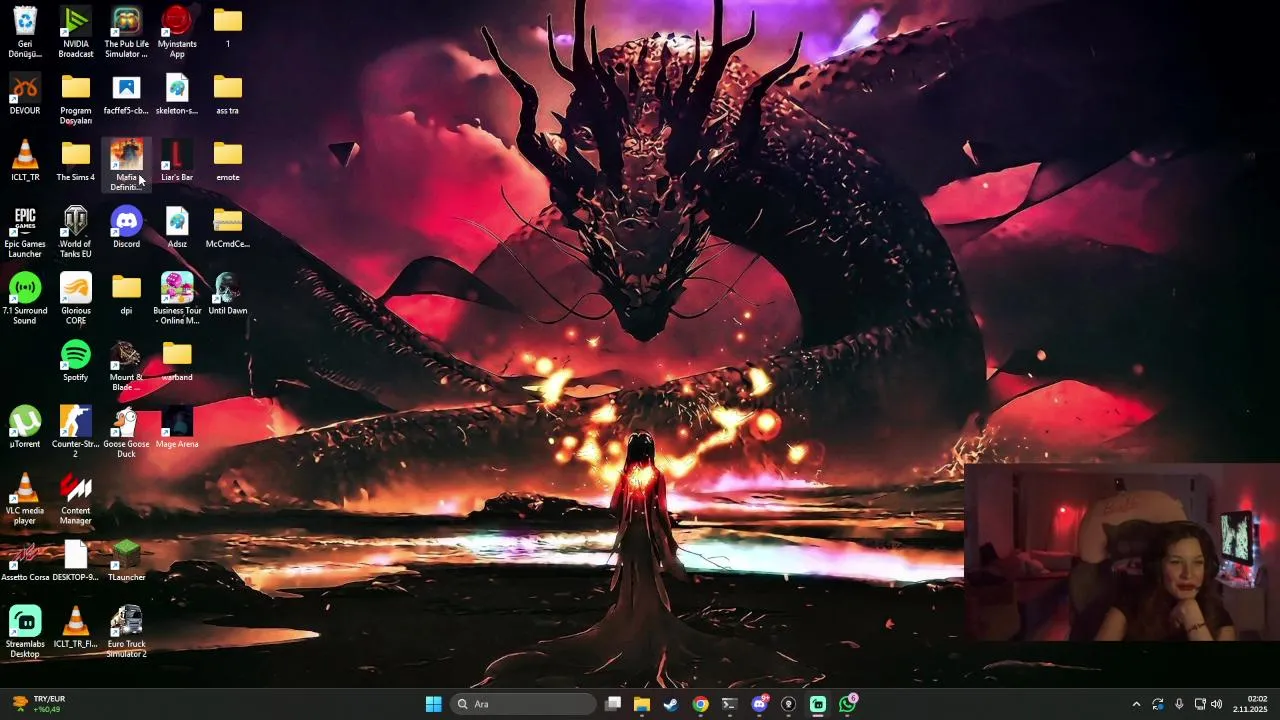The height and width of the screenshot is (720, 1280).
Task: Launch NVIDIA Broadcast from desktop
Action: pos(76,31)
